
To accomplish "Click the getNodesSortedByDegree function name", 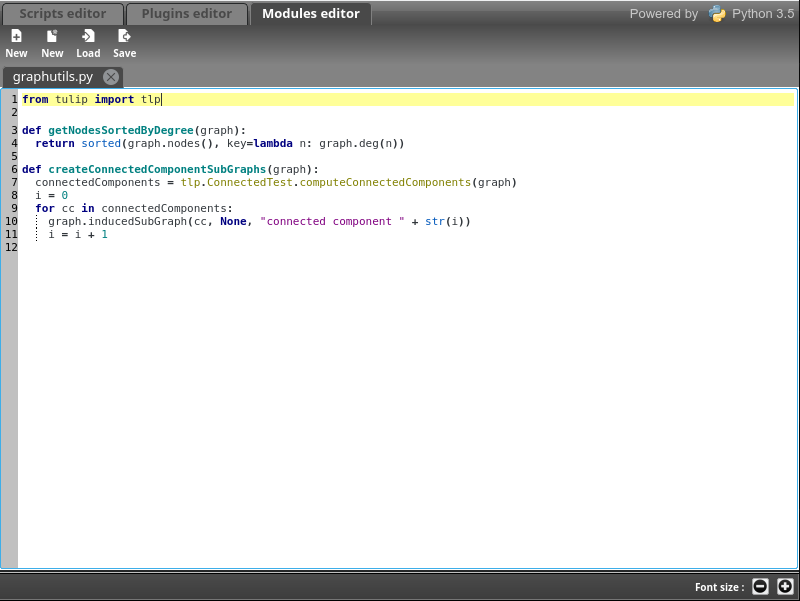I will [x=120, y=130].
